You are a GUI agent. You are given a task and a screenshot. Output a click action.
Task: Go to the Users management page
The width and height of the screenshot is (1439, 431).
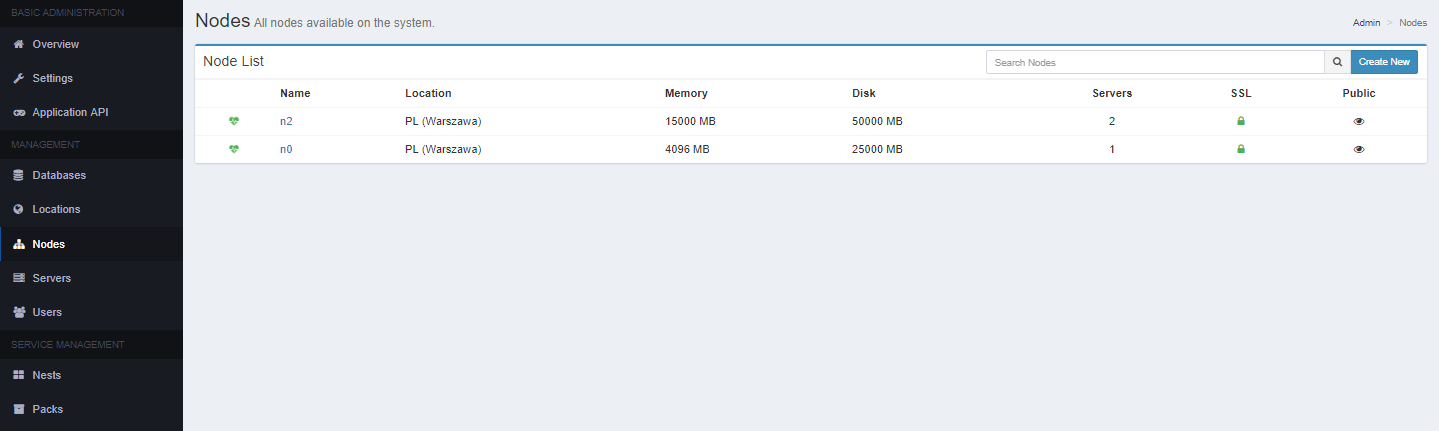point(47,312)
